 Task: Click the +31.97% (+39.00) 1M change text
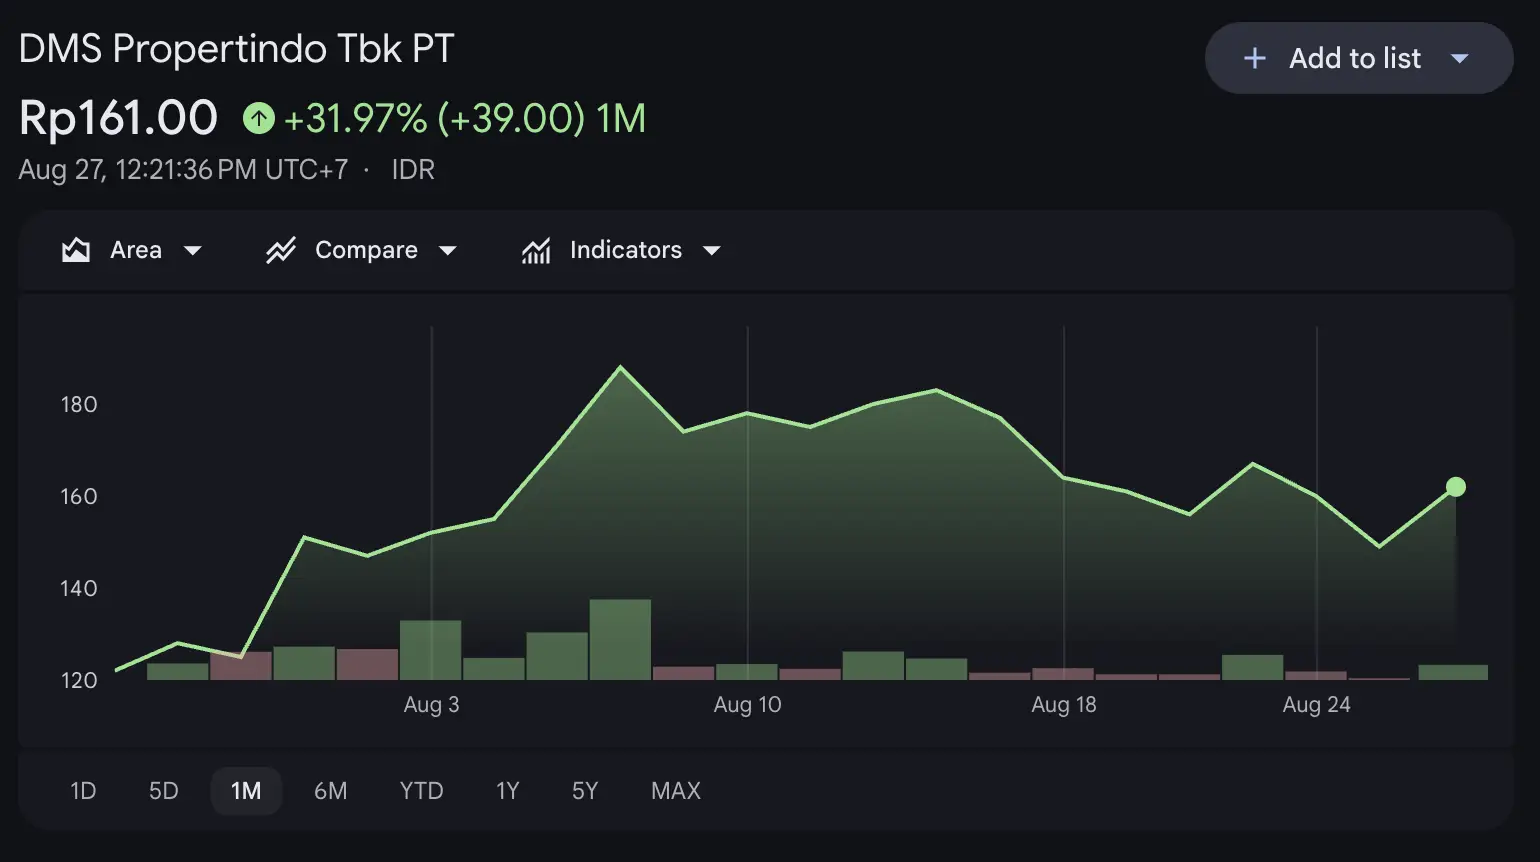click(465, 119)
